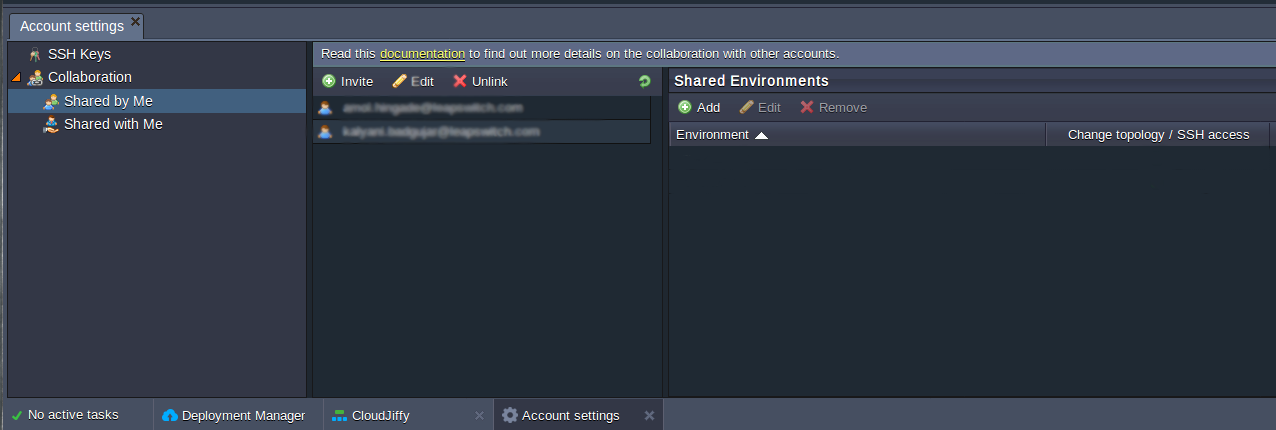Open the documentation link
1276x430 pixels.
tap(422, 54)
